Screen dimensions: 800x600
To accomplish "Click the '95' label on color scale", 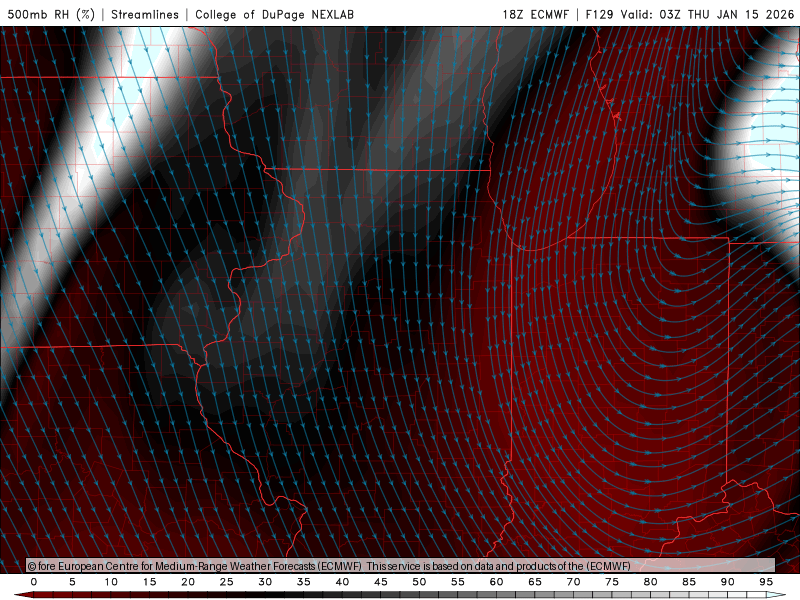I will [766, 582].
